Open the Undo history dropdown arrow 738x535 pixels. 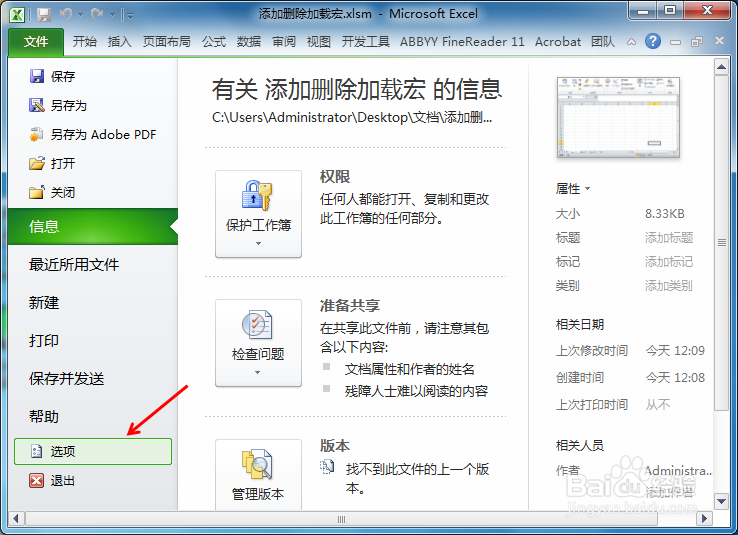pyautogui.click(x=80, y=15)
